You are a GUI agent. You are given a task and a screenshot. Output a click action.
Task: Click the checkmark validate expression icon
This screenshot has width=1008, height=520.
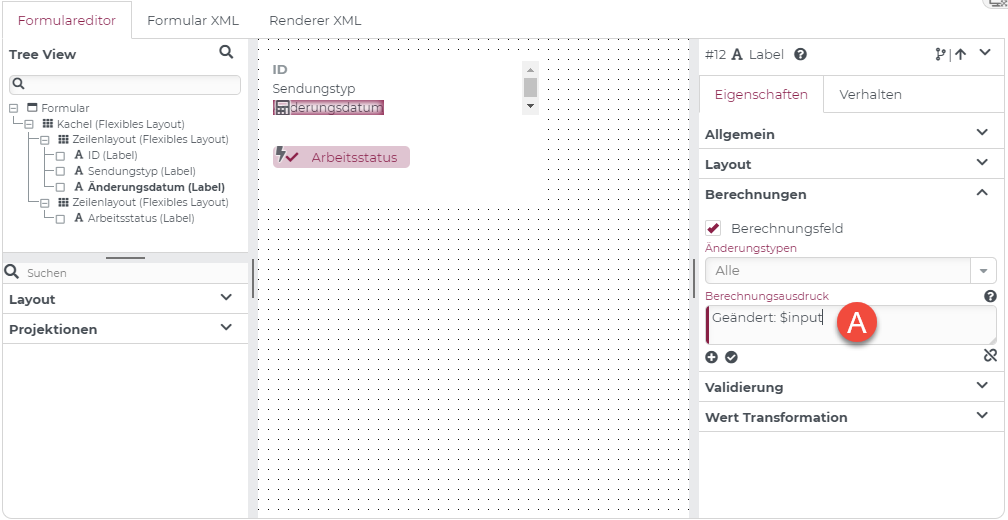732,357
